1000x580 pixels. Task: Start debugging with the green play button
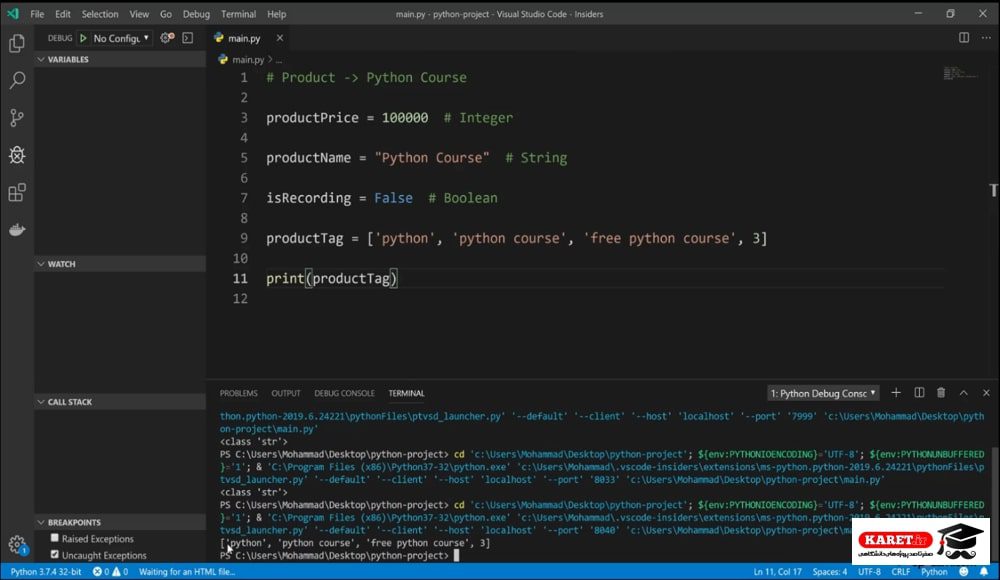click(x=83, y=38)
